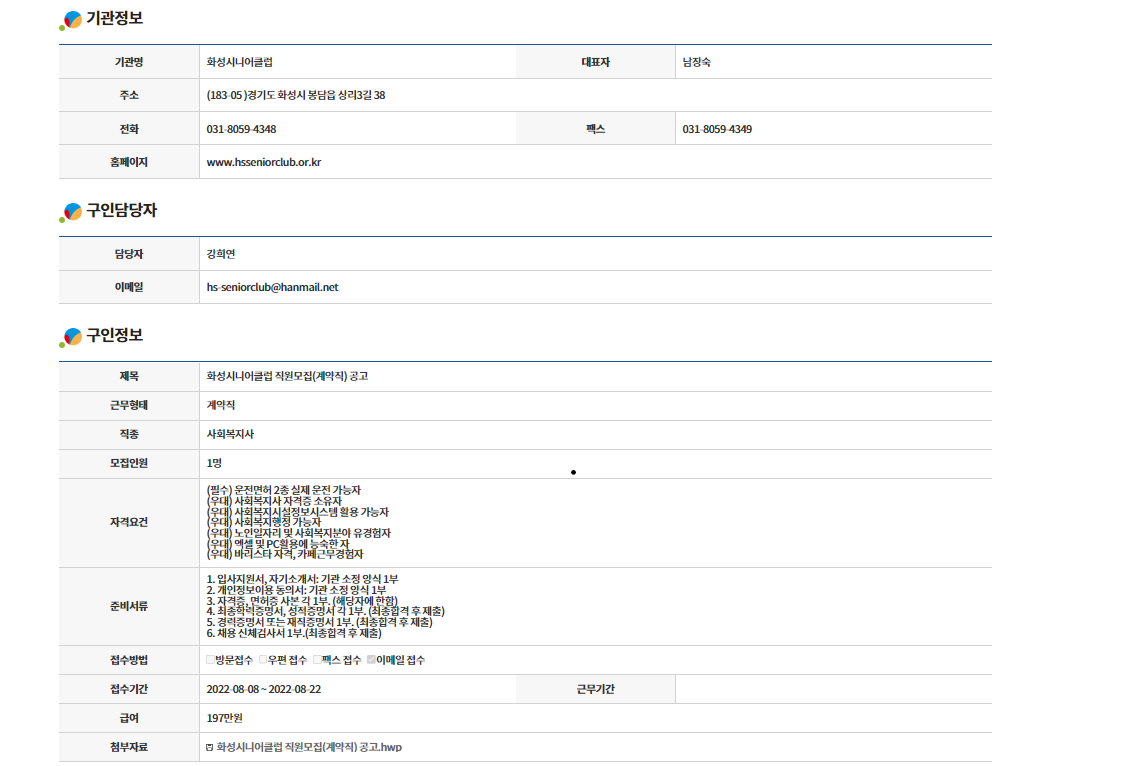
Task: Click the 준비서류 label cell
Action: [129, 606]
